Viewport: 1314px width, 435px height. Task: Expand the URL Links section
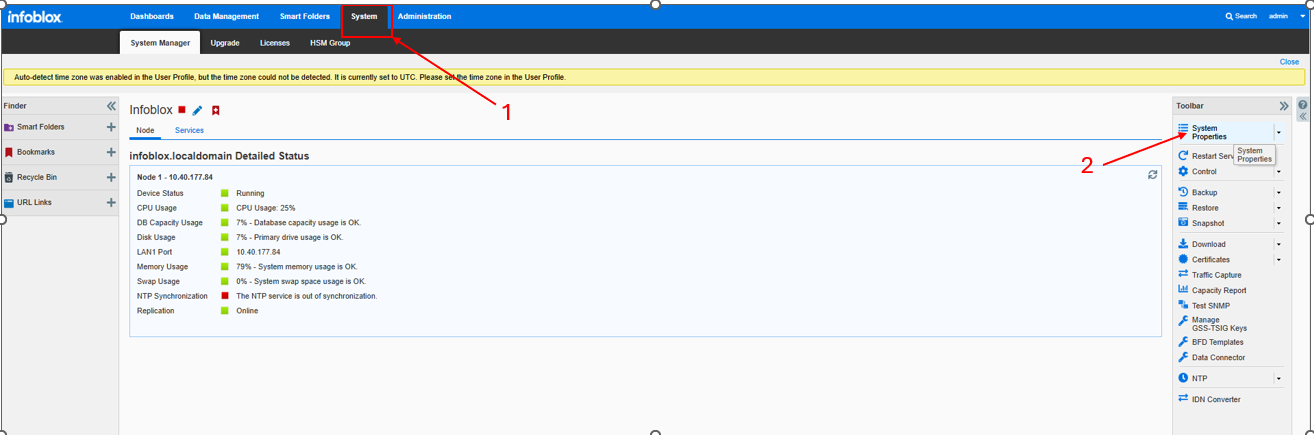(x=111, y=202)
